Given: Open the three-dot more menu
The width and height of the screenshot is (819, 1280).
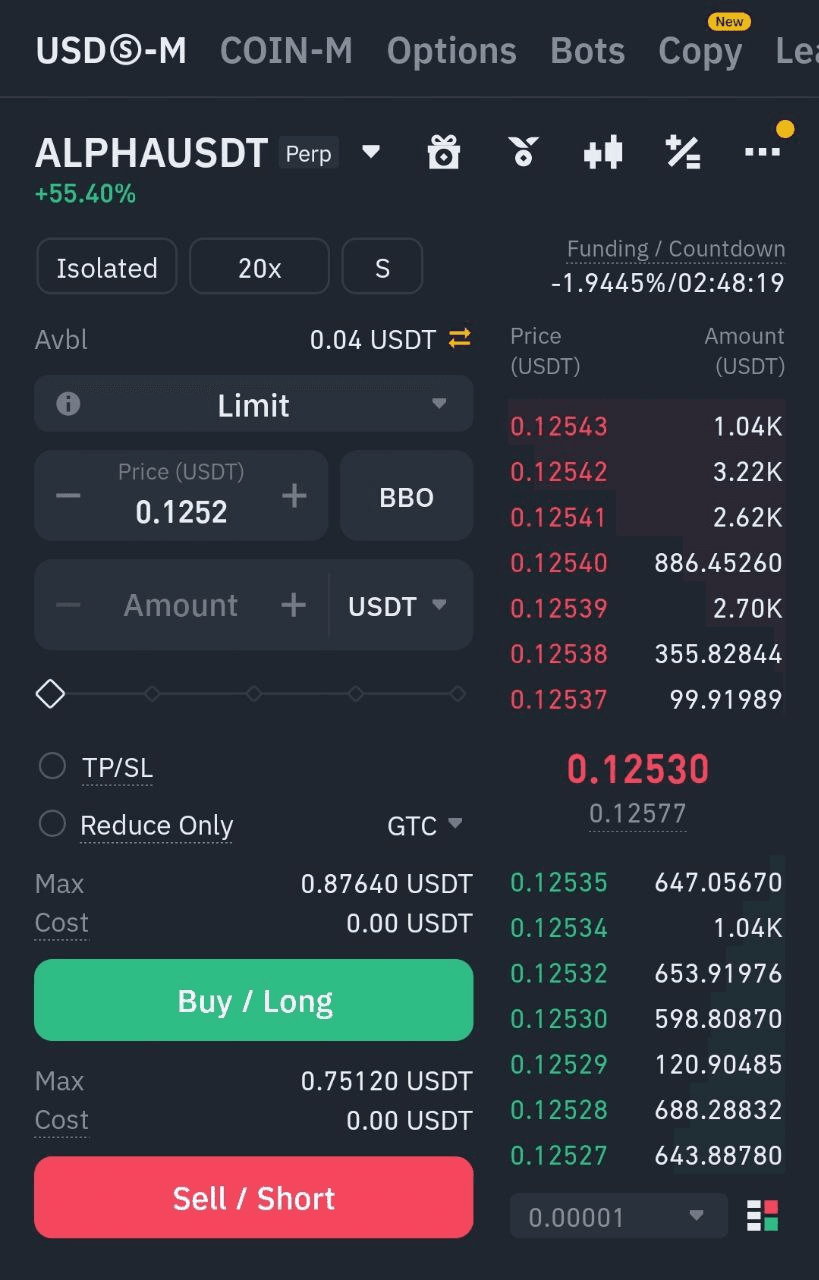Looking at the screenshot, I should pyautogui.click(x=762, y=152).
